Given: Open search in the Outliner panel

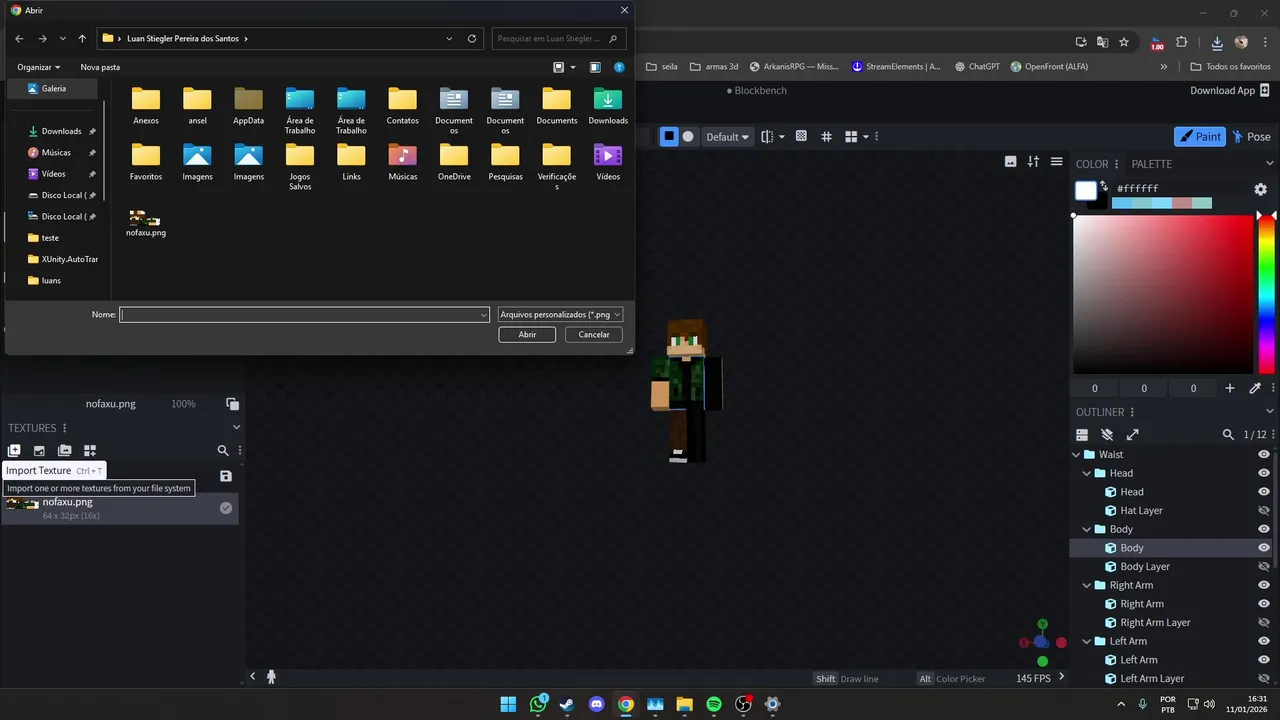Looking at the screenshot, I should coord(1228,435).
